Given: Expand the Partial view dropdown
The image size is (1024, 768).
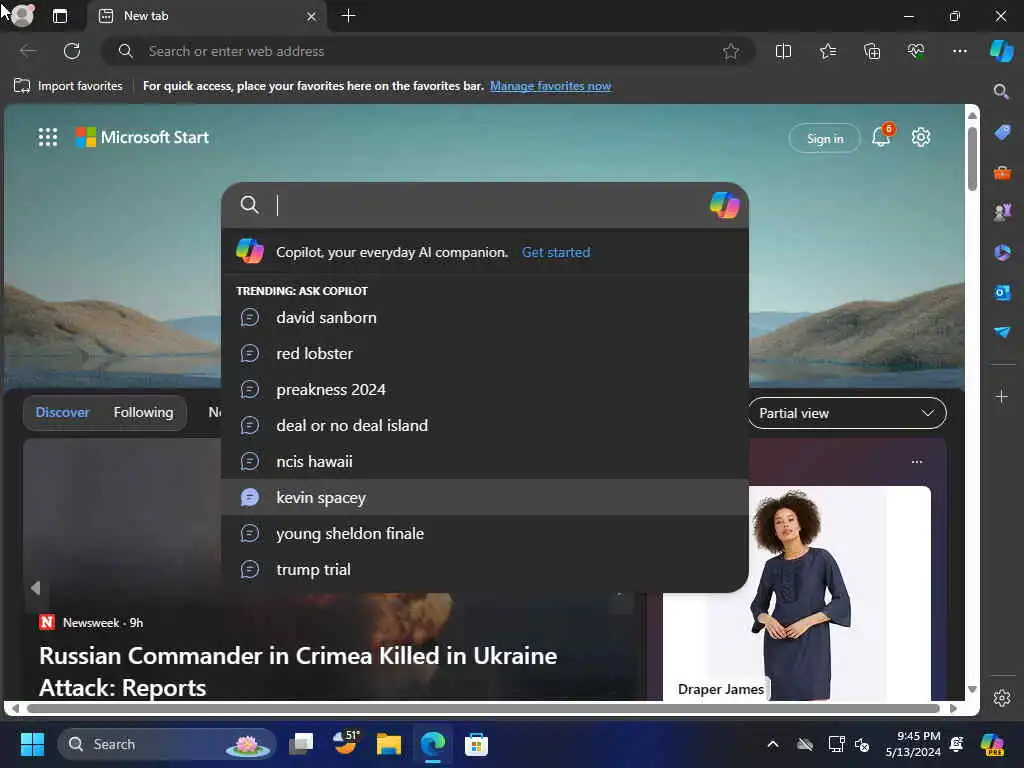Looking at the screenshot, I should coord(847,413).
